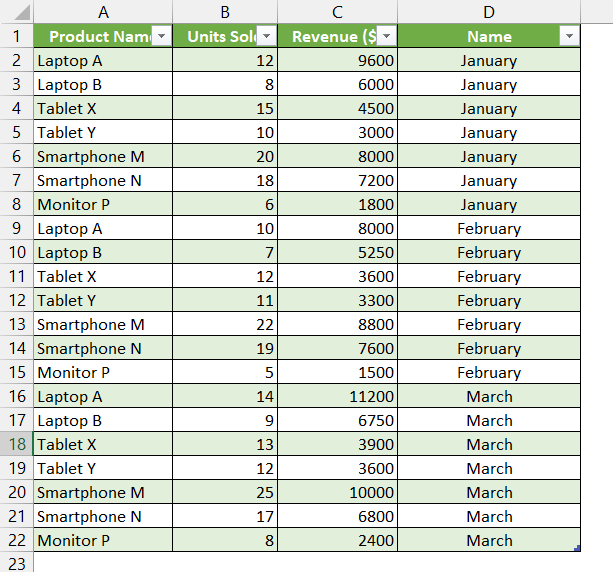Select Monitor P cell in row 22
Screen dimensions: 613x572
click(103, 540)
